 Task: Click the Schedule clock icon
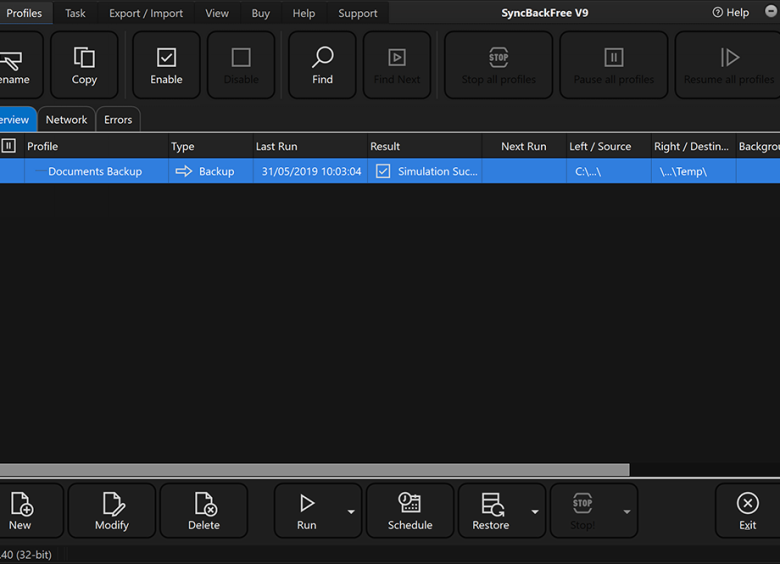point(410,503)
